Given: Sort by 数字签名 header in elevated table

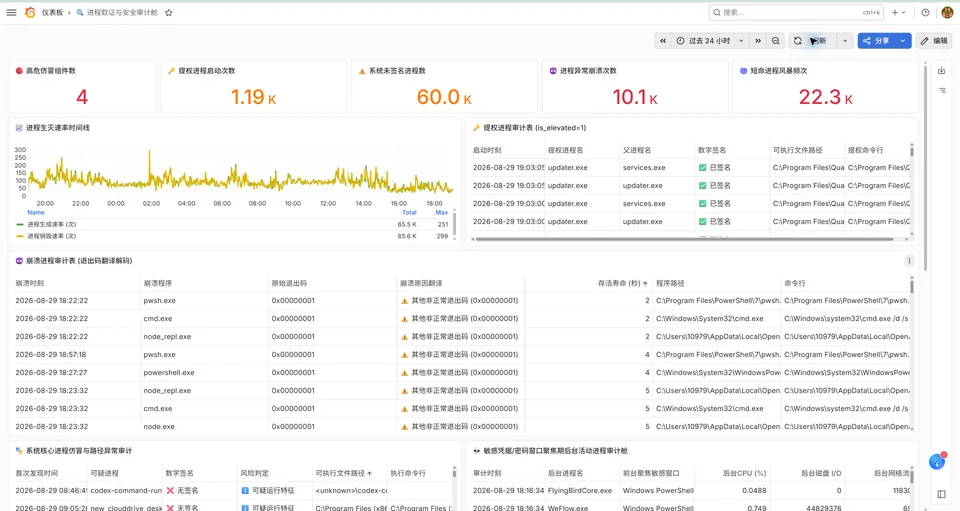Looking at the screenshot, I should [x=711, y=150].
